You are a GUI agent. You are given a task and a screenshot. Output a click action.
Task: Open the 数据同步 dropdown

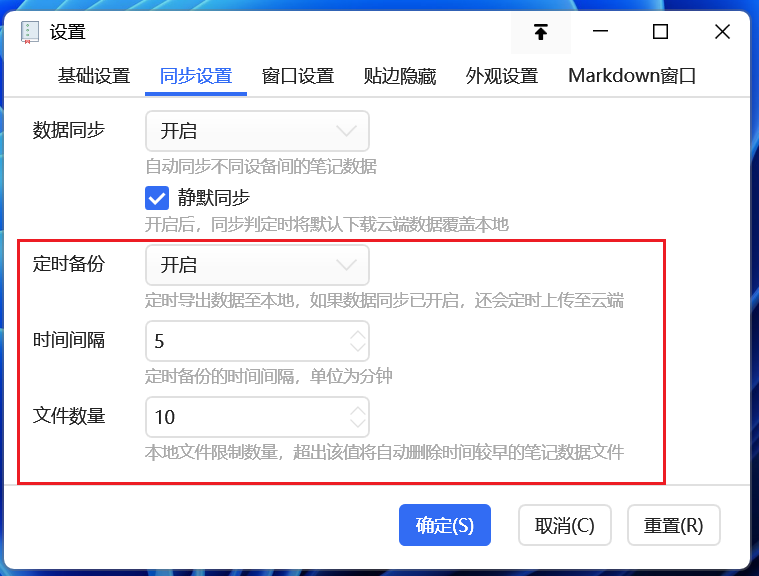point(258,131)
